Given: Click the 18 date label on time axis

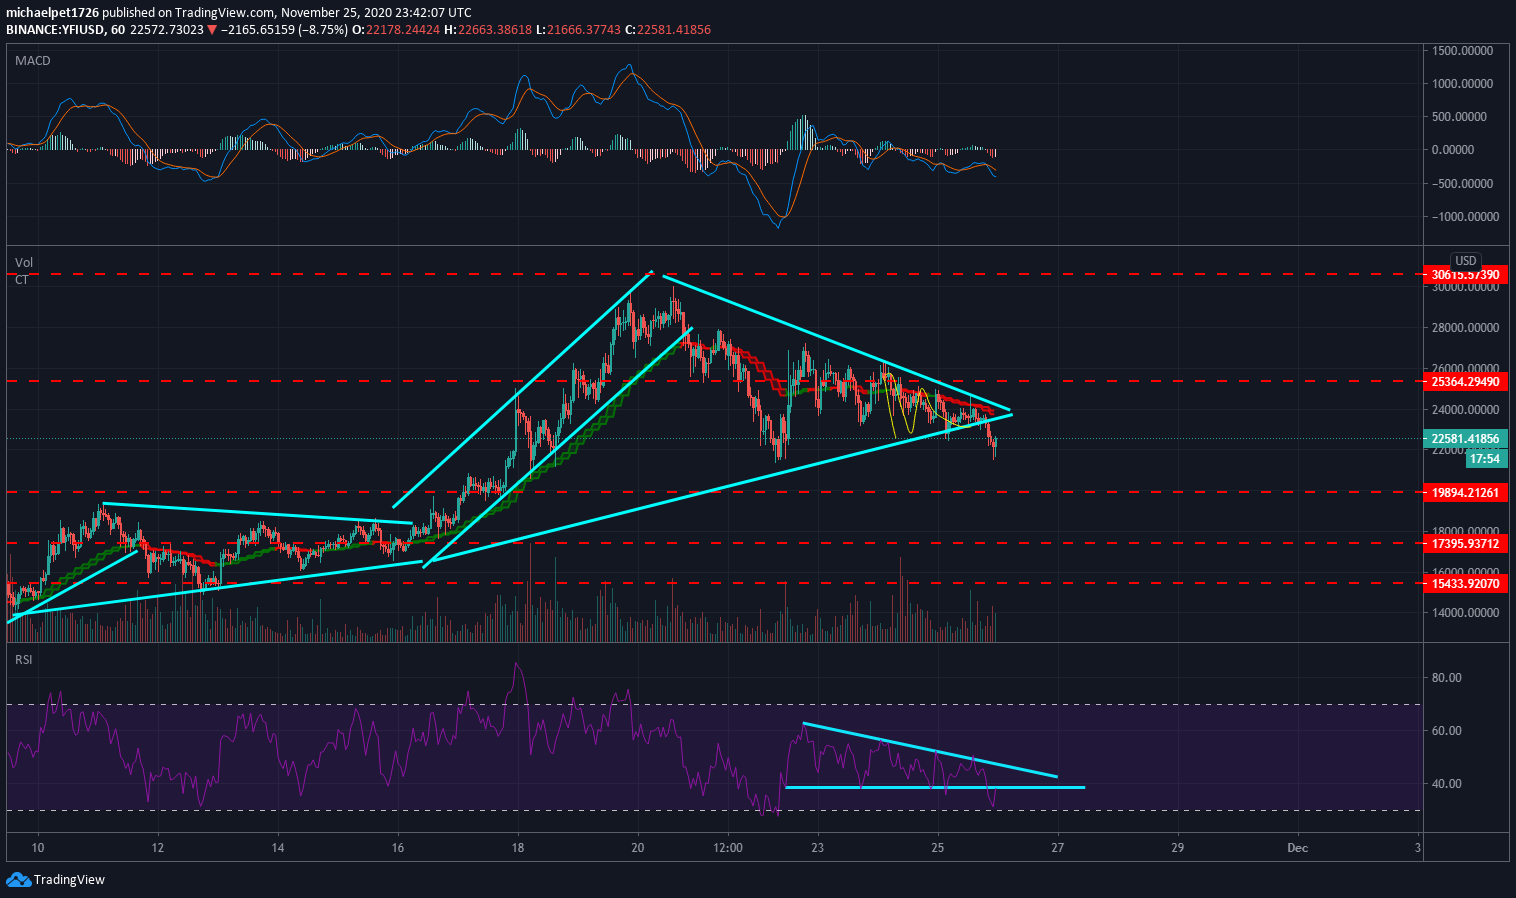Looking at the screenshot, I should [x=518, y=848].
